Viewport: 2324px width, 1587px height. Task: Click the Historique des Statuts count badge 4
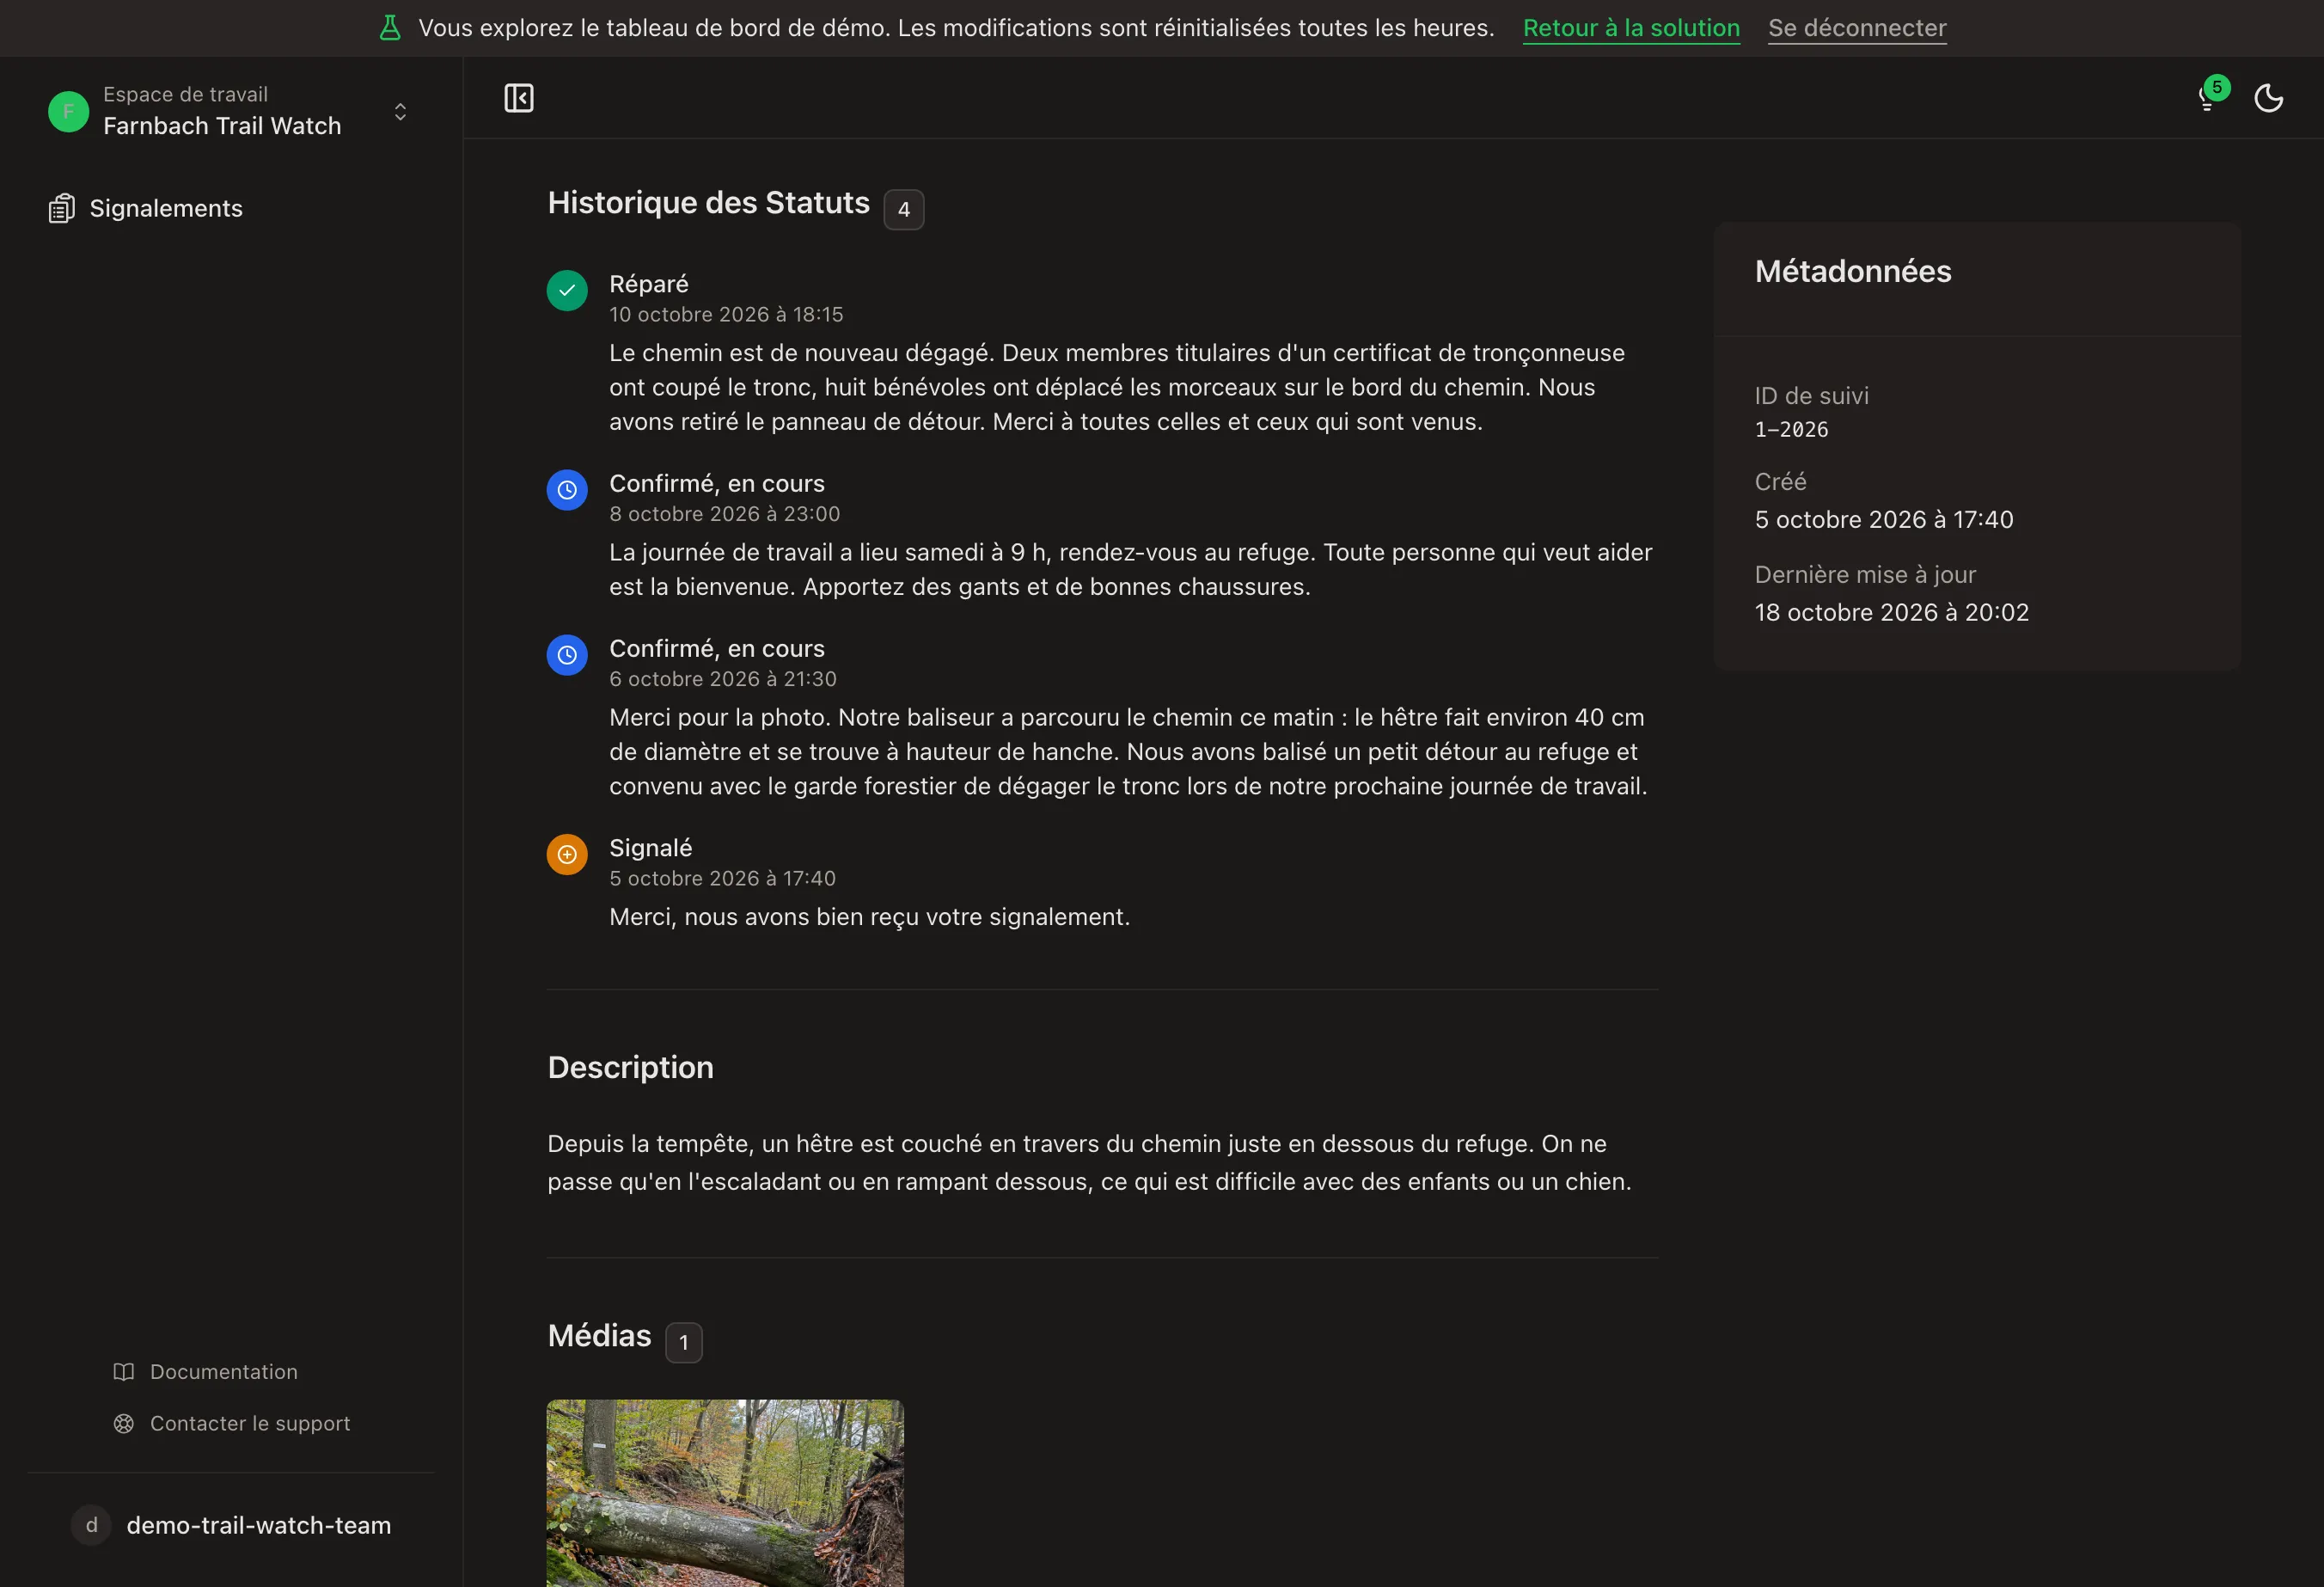[x=903, y=209]
